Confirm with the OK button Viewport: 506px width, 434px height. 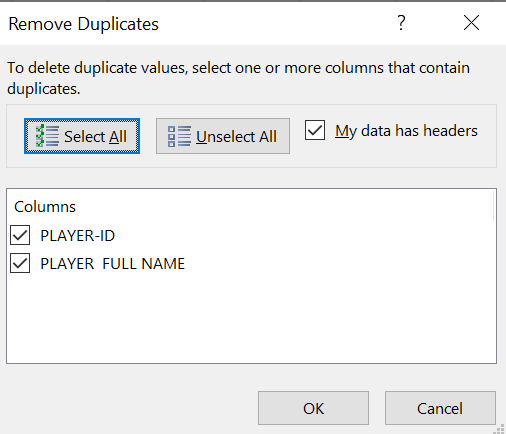[313, 408]
